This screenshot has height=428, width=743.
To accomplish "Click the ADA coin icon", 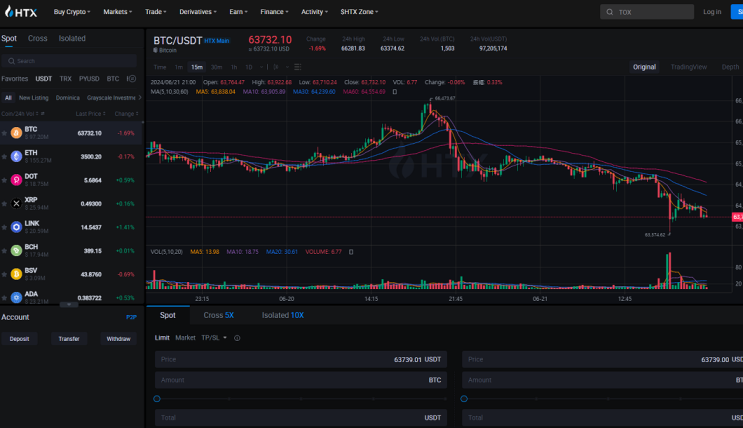I will pos(16,297).
